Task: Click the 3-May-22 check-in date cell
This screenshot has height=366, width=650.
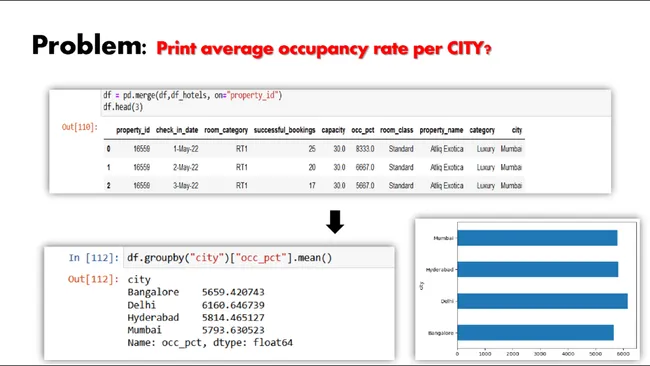Action: (x=186, y=186)
